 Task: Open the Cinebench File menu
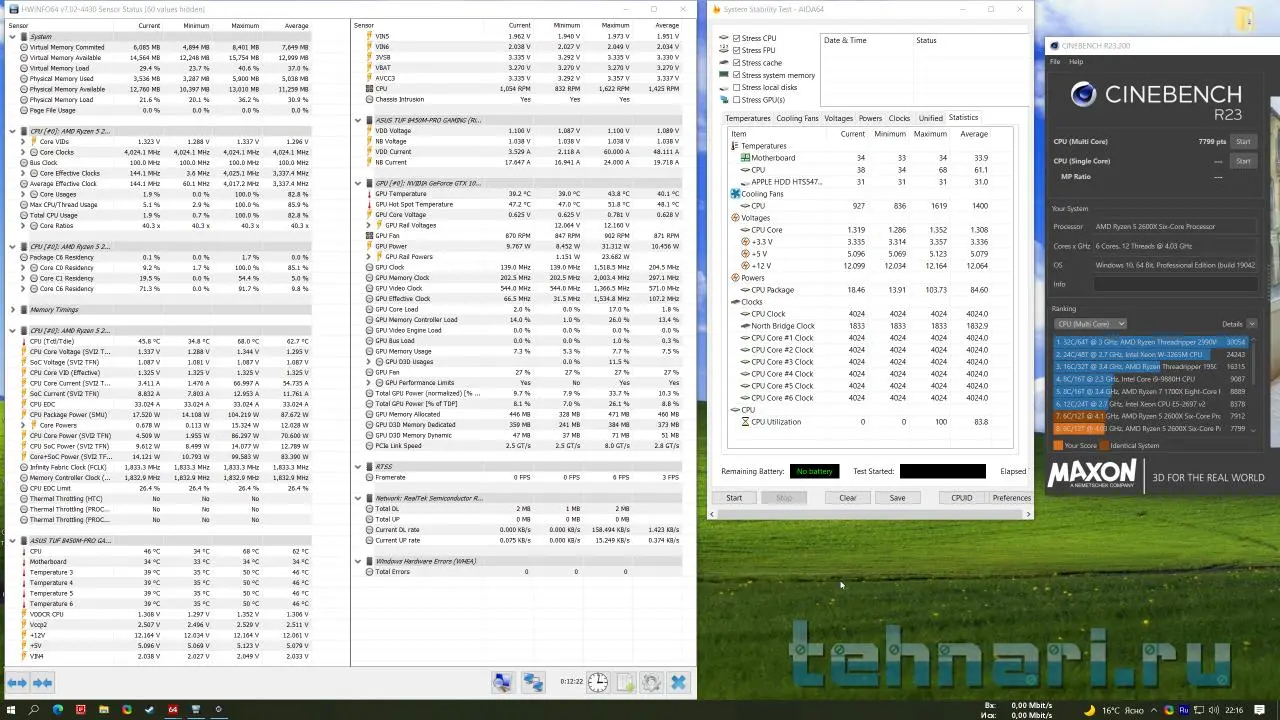pos(1054,62)
